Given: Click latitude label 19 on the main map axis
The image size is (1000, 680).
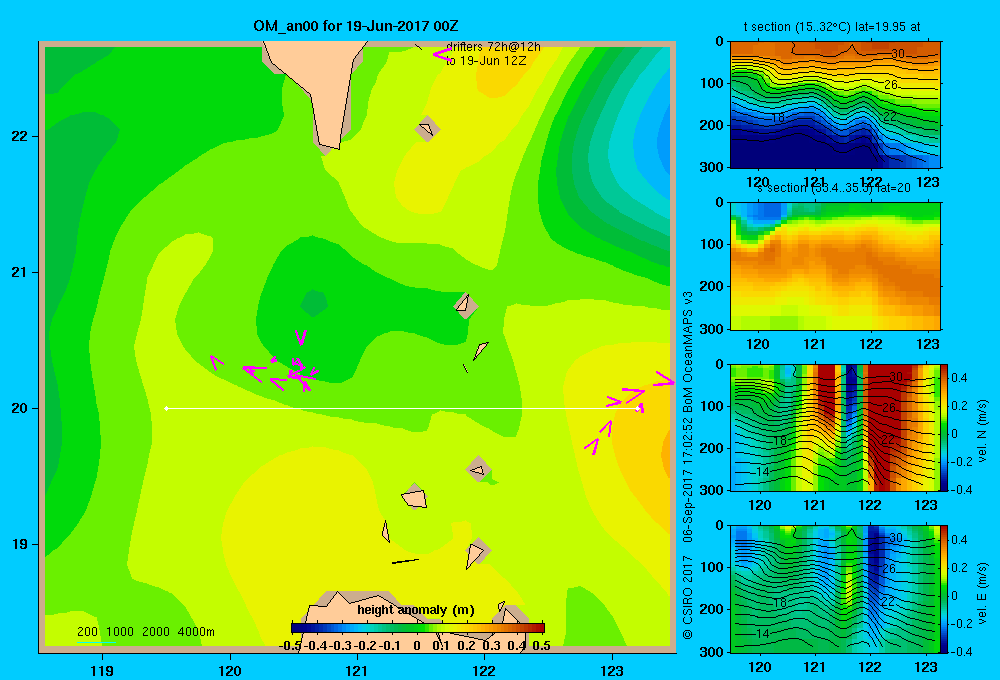Looking at the screenshot, I should [20, 544].
